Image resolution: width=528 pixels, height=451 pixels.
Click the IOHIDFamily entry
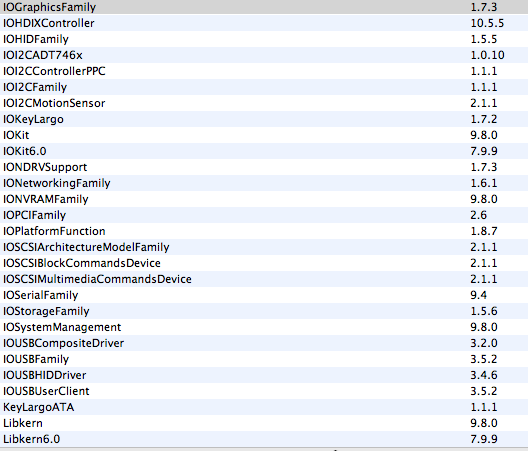(264, 39)
